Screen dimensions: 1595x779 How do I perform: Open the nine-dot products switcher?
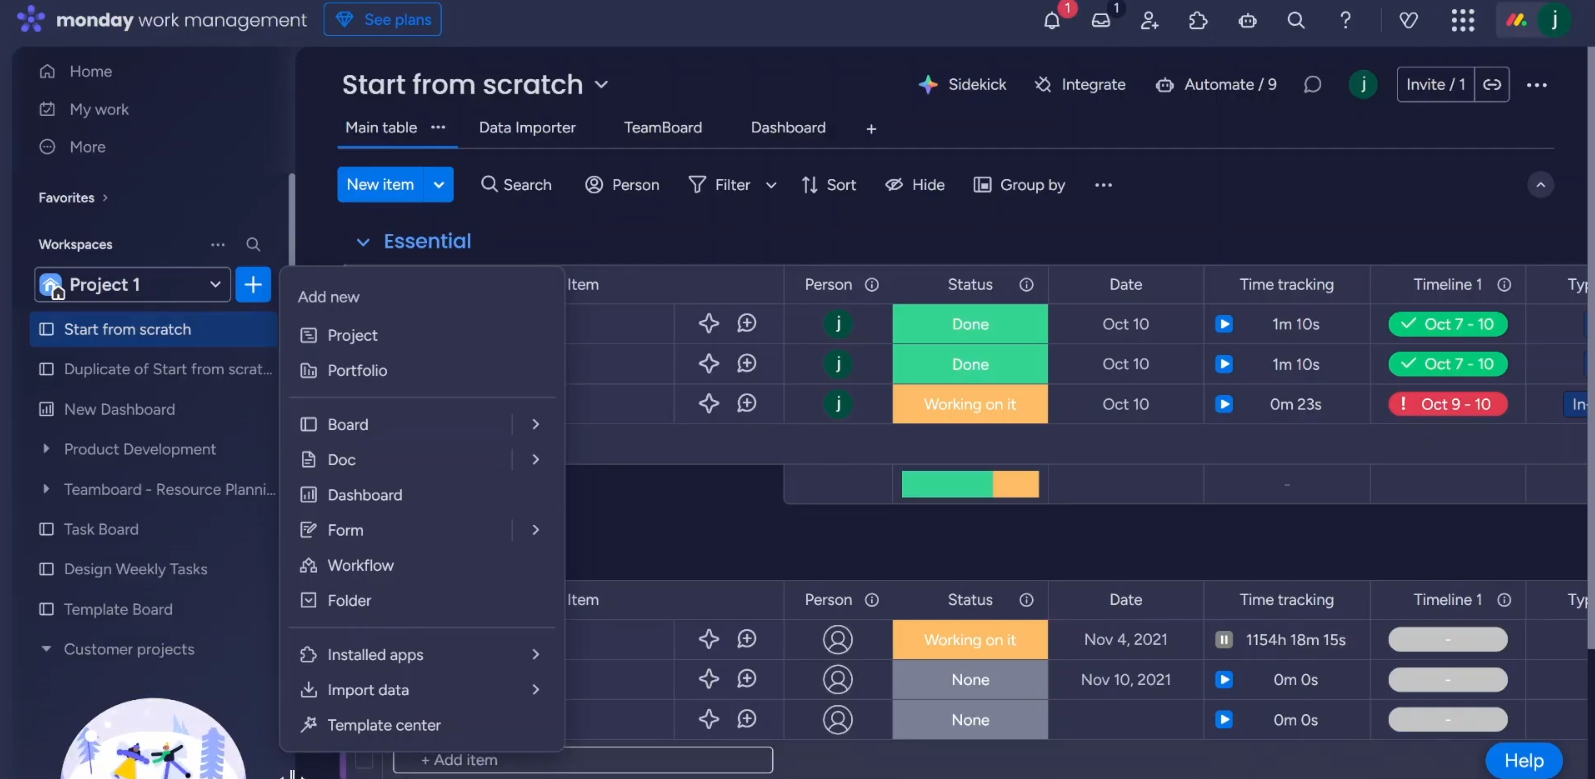[x=1463, y=20]
